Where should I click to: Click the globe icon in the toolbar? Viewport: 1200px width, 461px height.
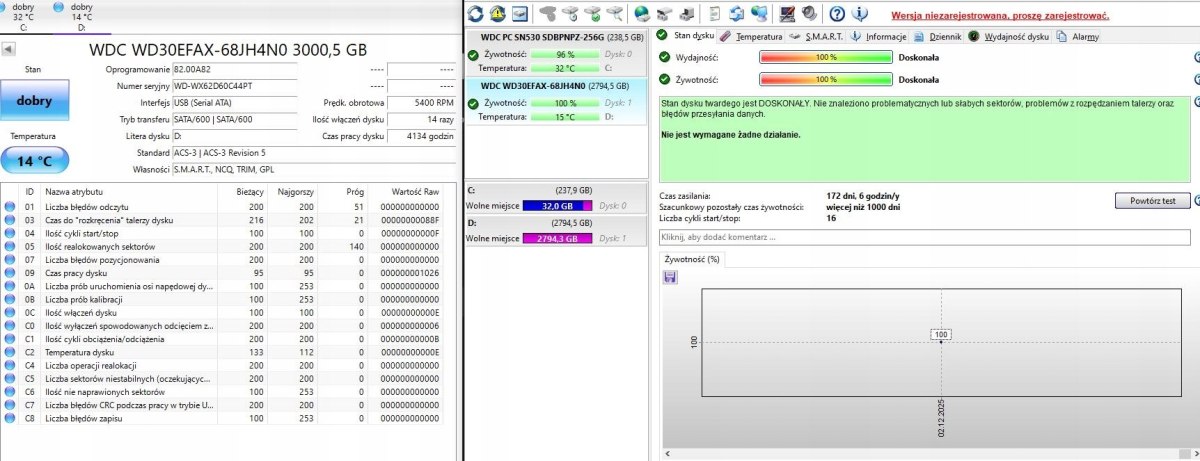[641, 14]
